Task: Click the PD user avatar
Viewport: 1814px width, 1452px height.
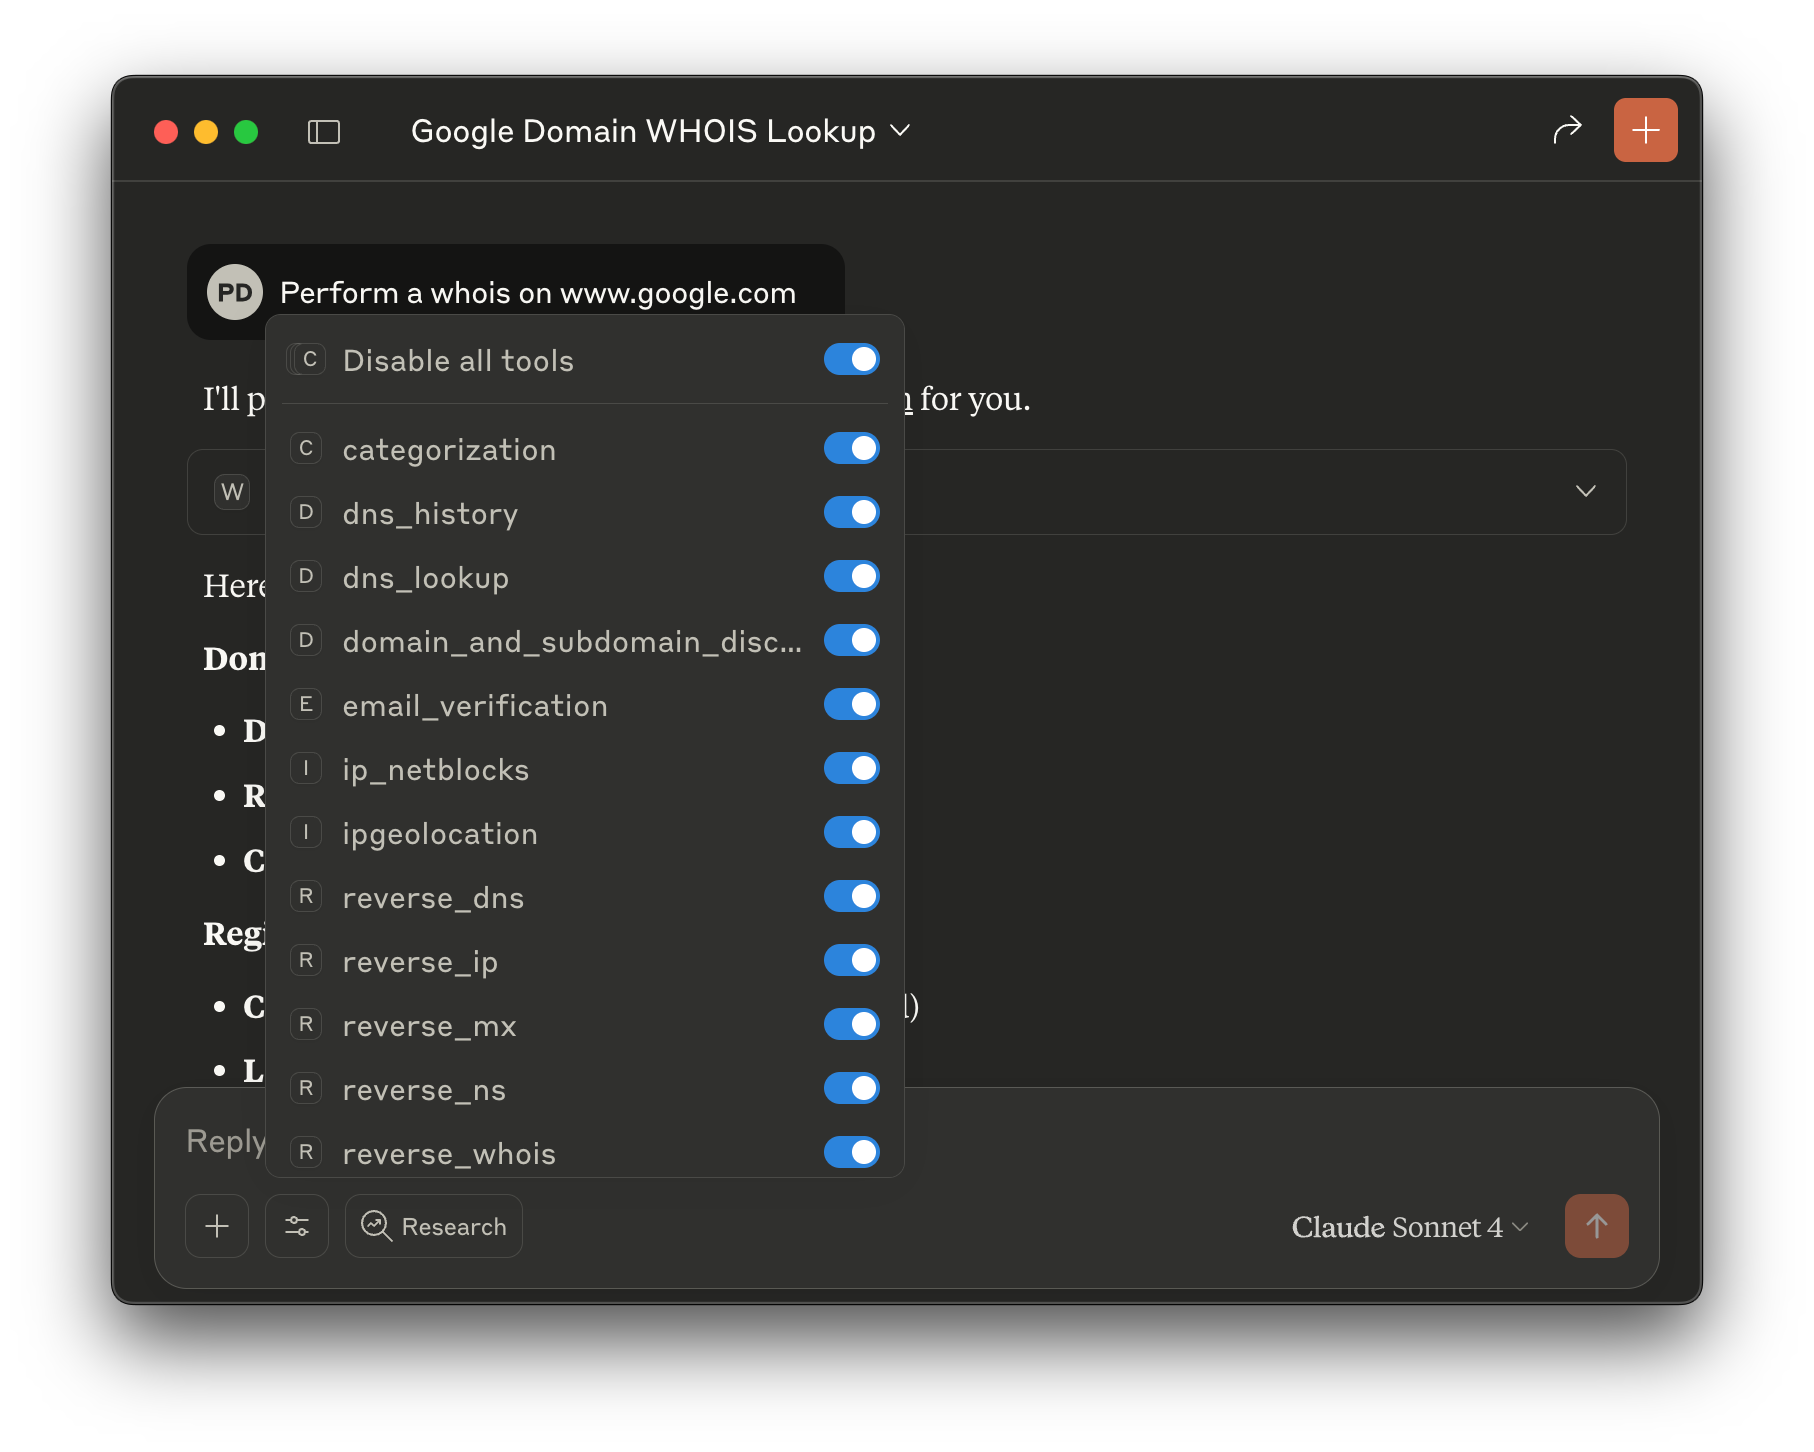Action: tap(233, 291)
